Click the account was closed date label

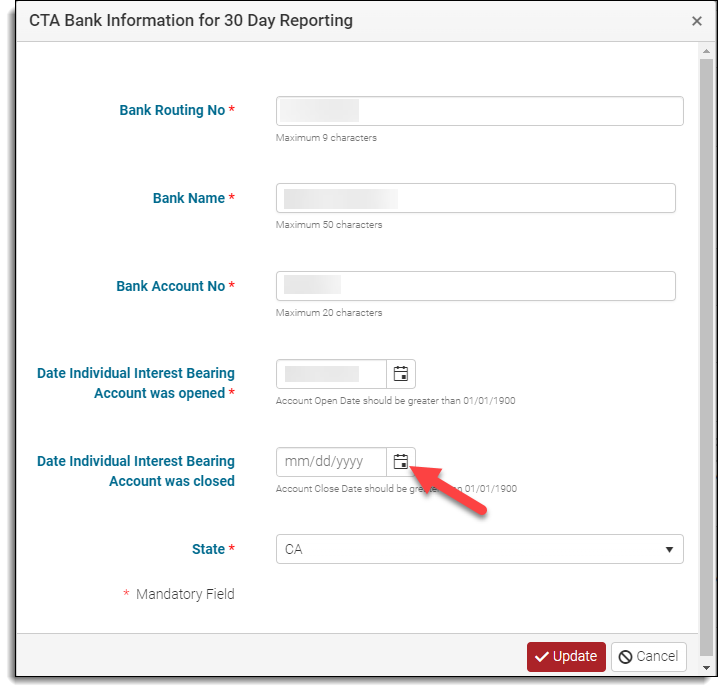click(x=136, y=471)
